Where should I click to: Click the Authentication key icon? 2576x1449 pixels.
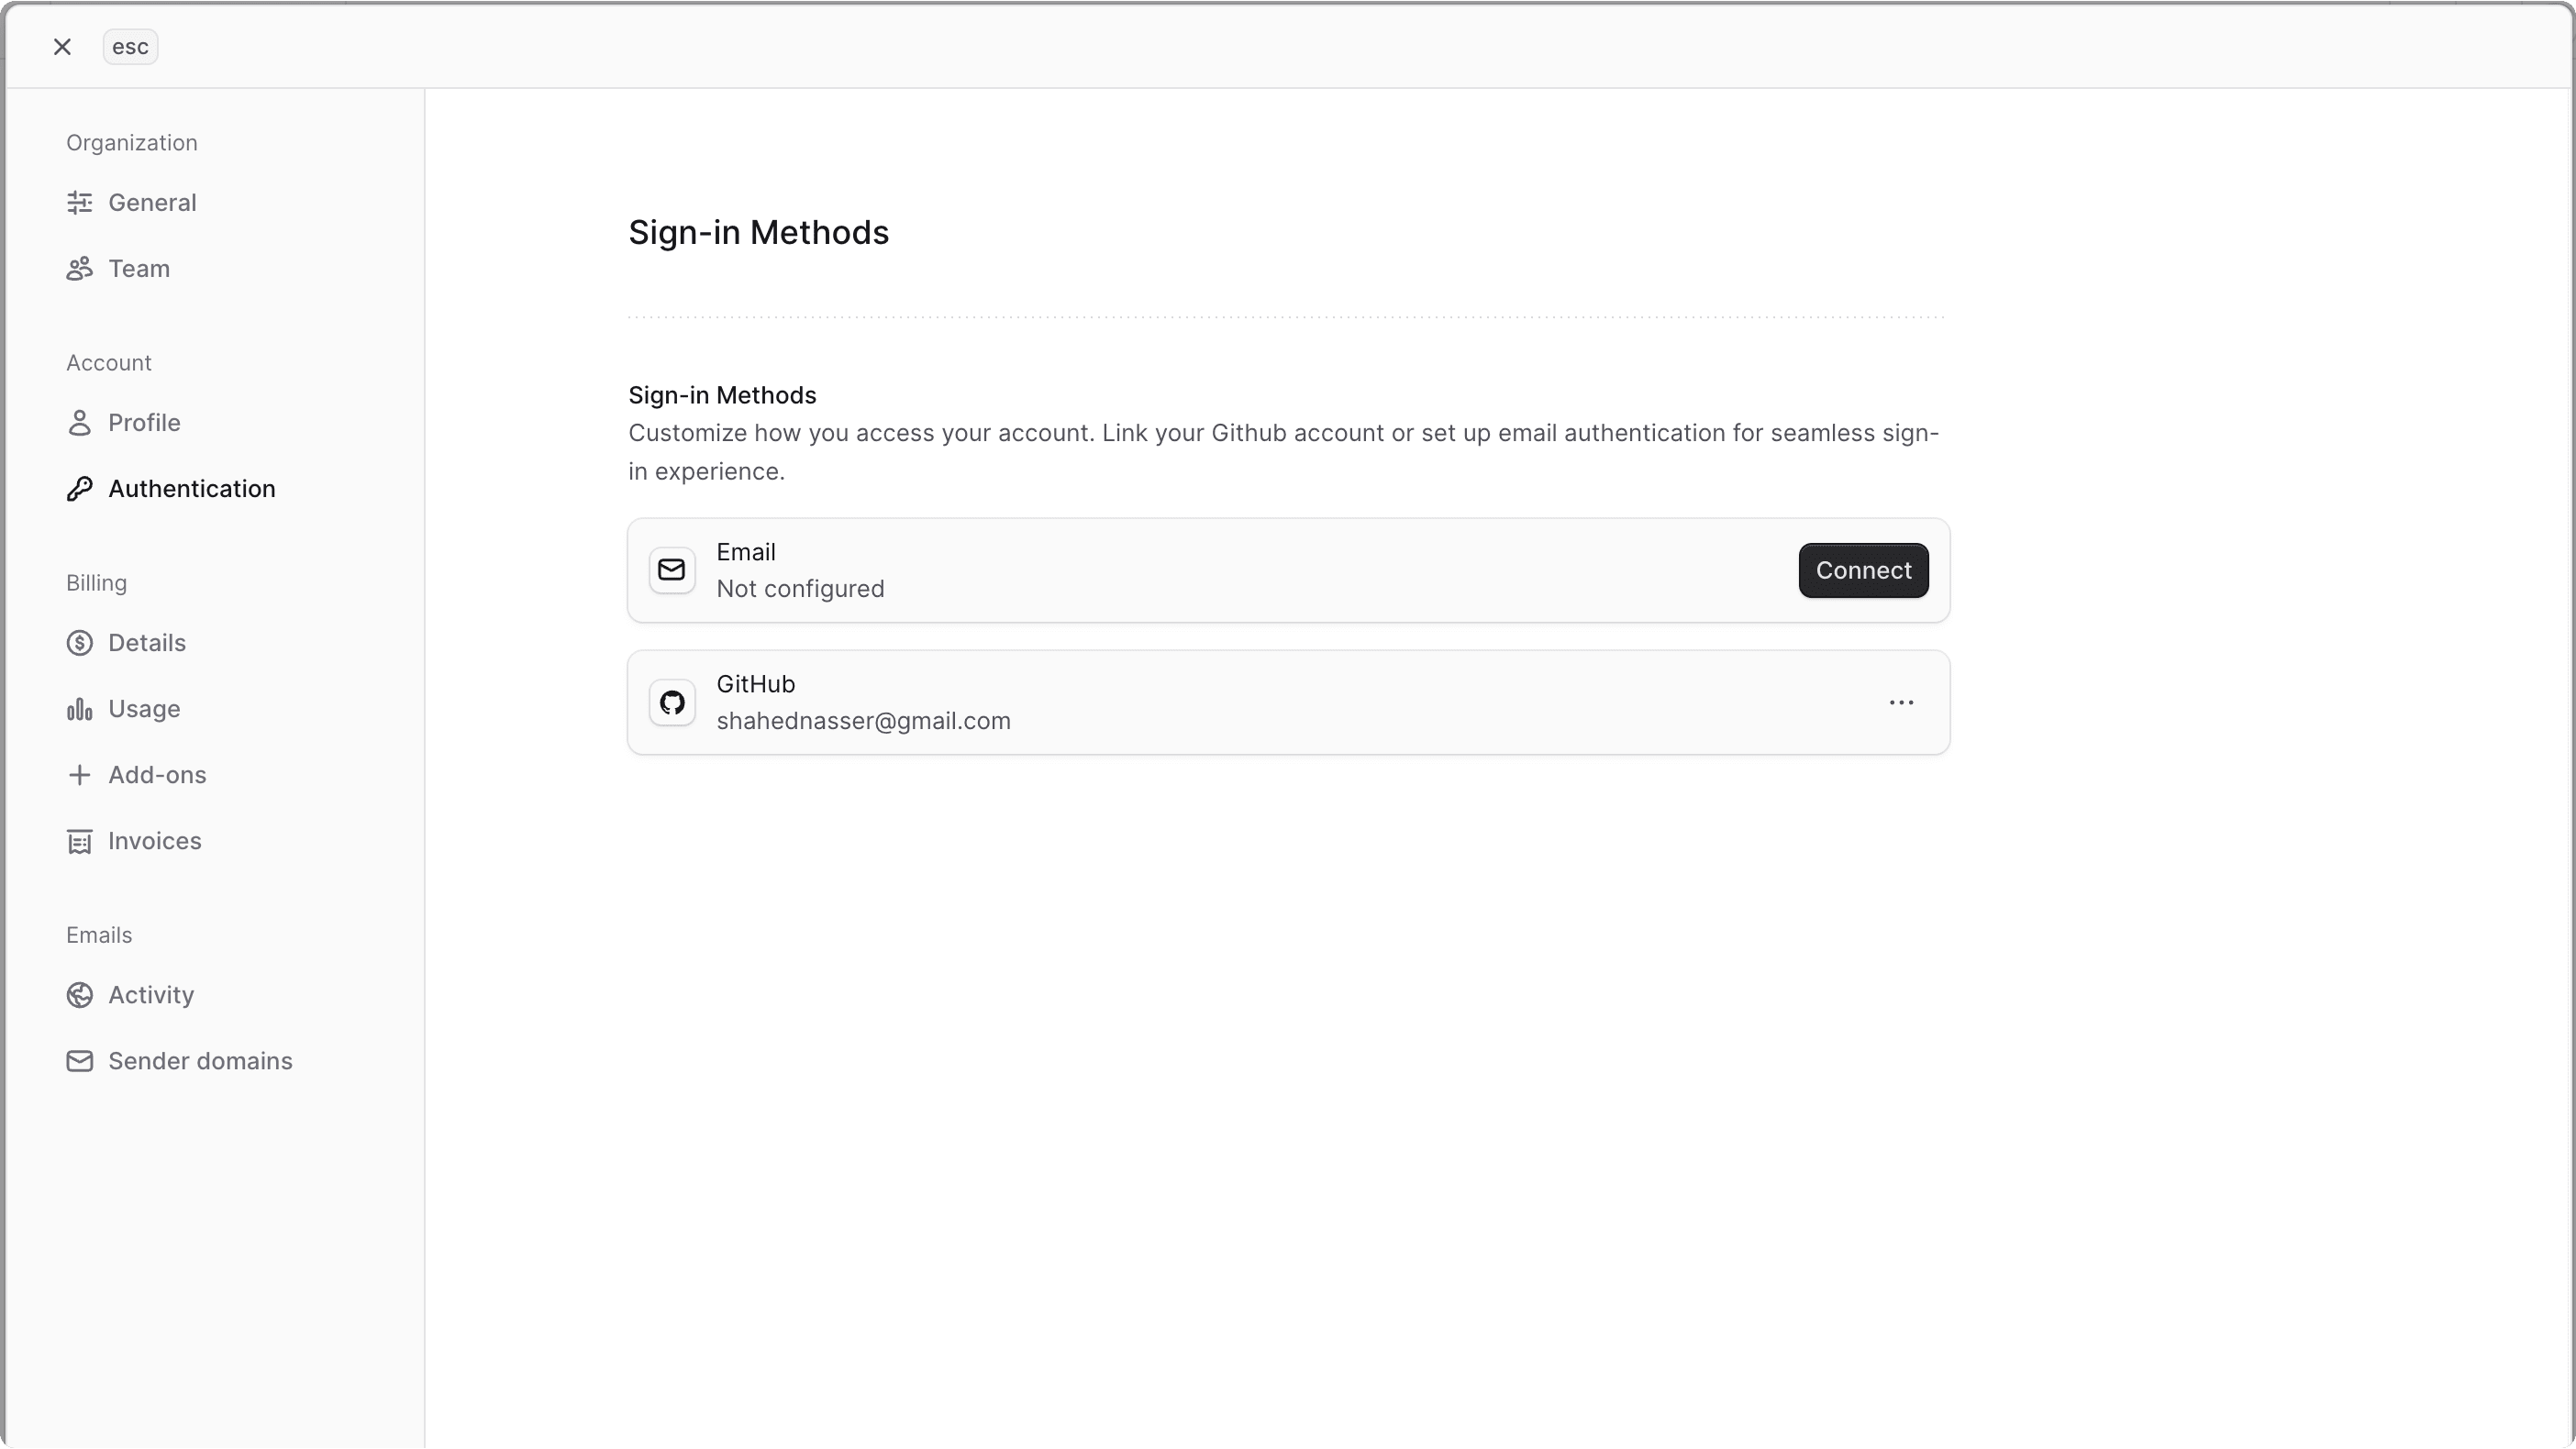80,489
